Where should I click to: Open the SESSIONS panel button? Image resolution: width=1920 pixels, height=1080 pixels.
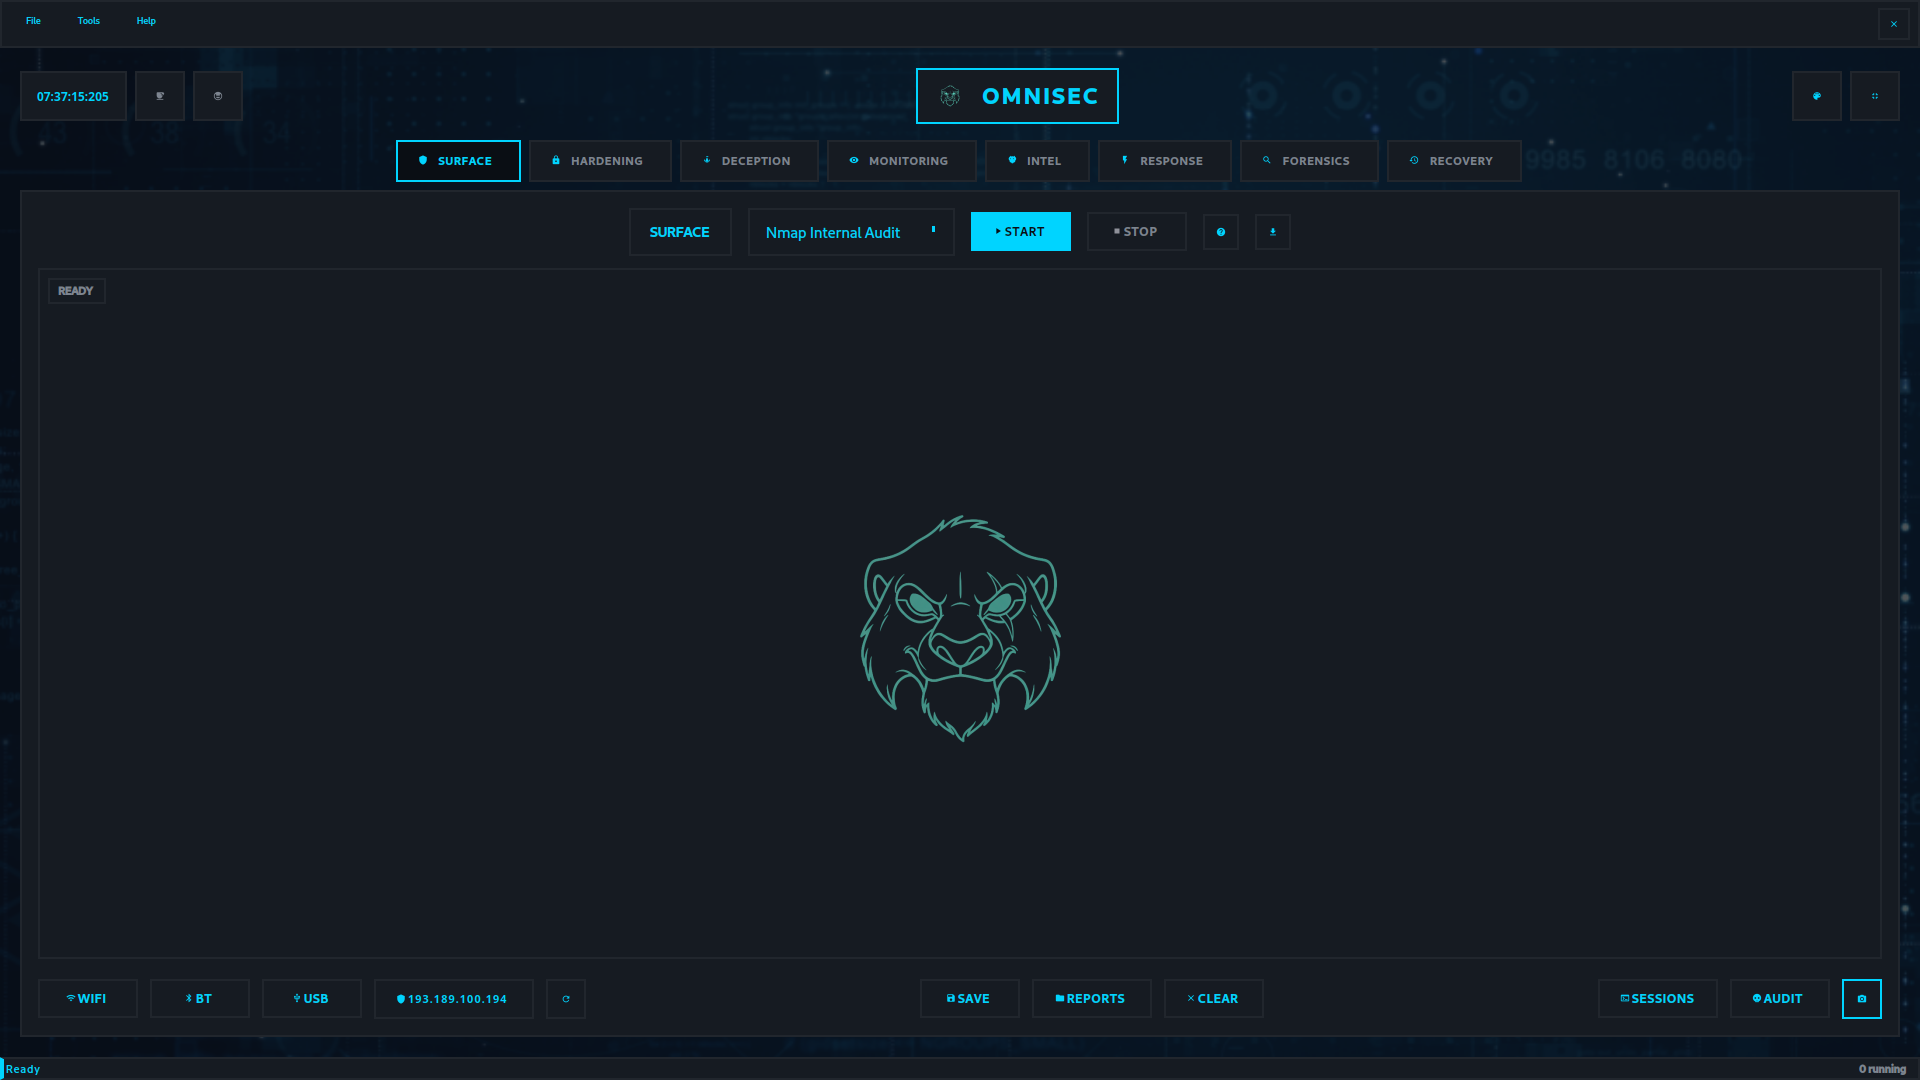1657,999
